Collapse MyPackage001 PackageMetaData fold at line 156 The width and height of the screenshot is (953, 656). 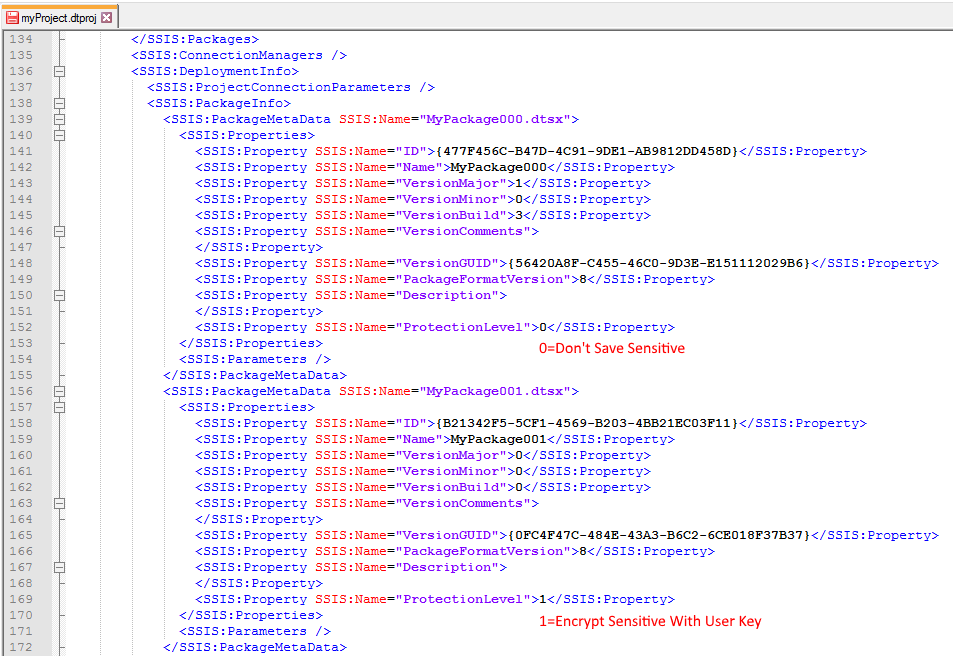(x=59, y=391)
